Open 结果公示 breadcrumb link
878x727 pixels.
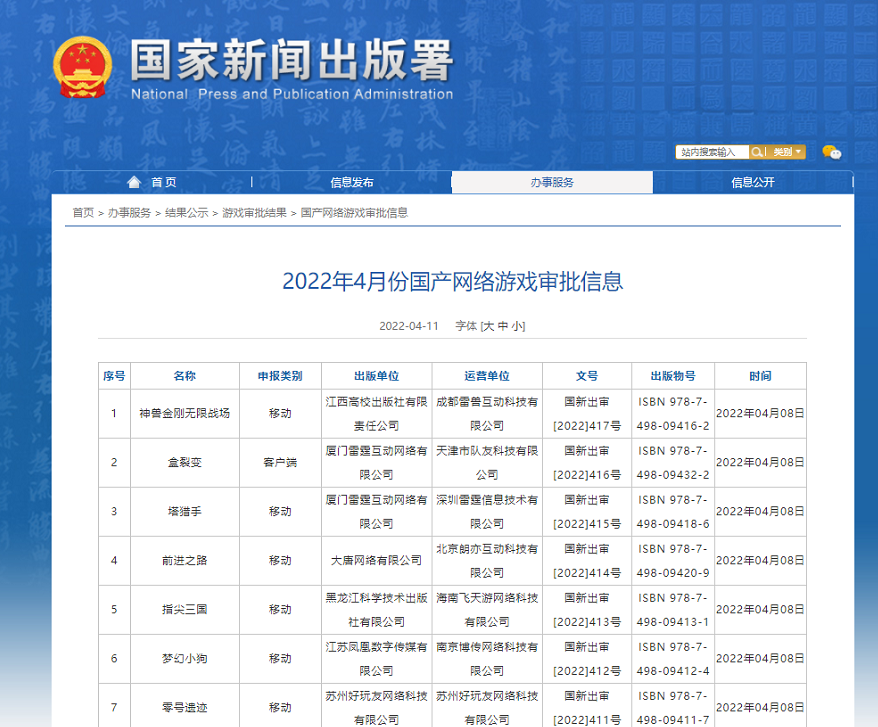coord(186,213)
